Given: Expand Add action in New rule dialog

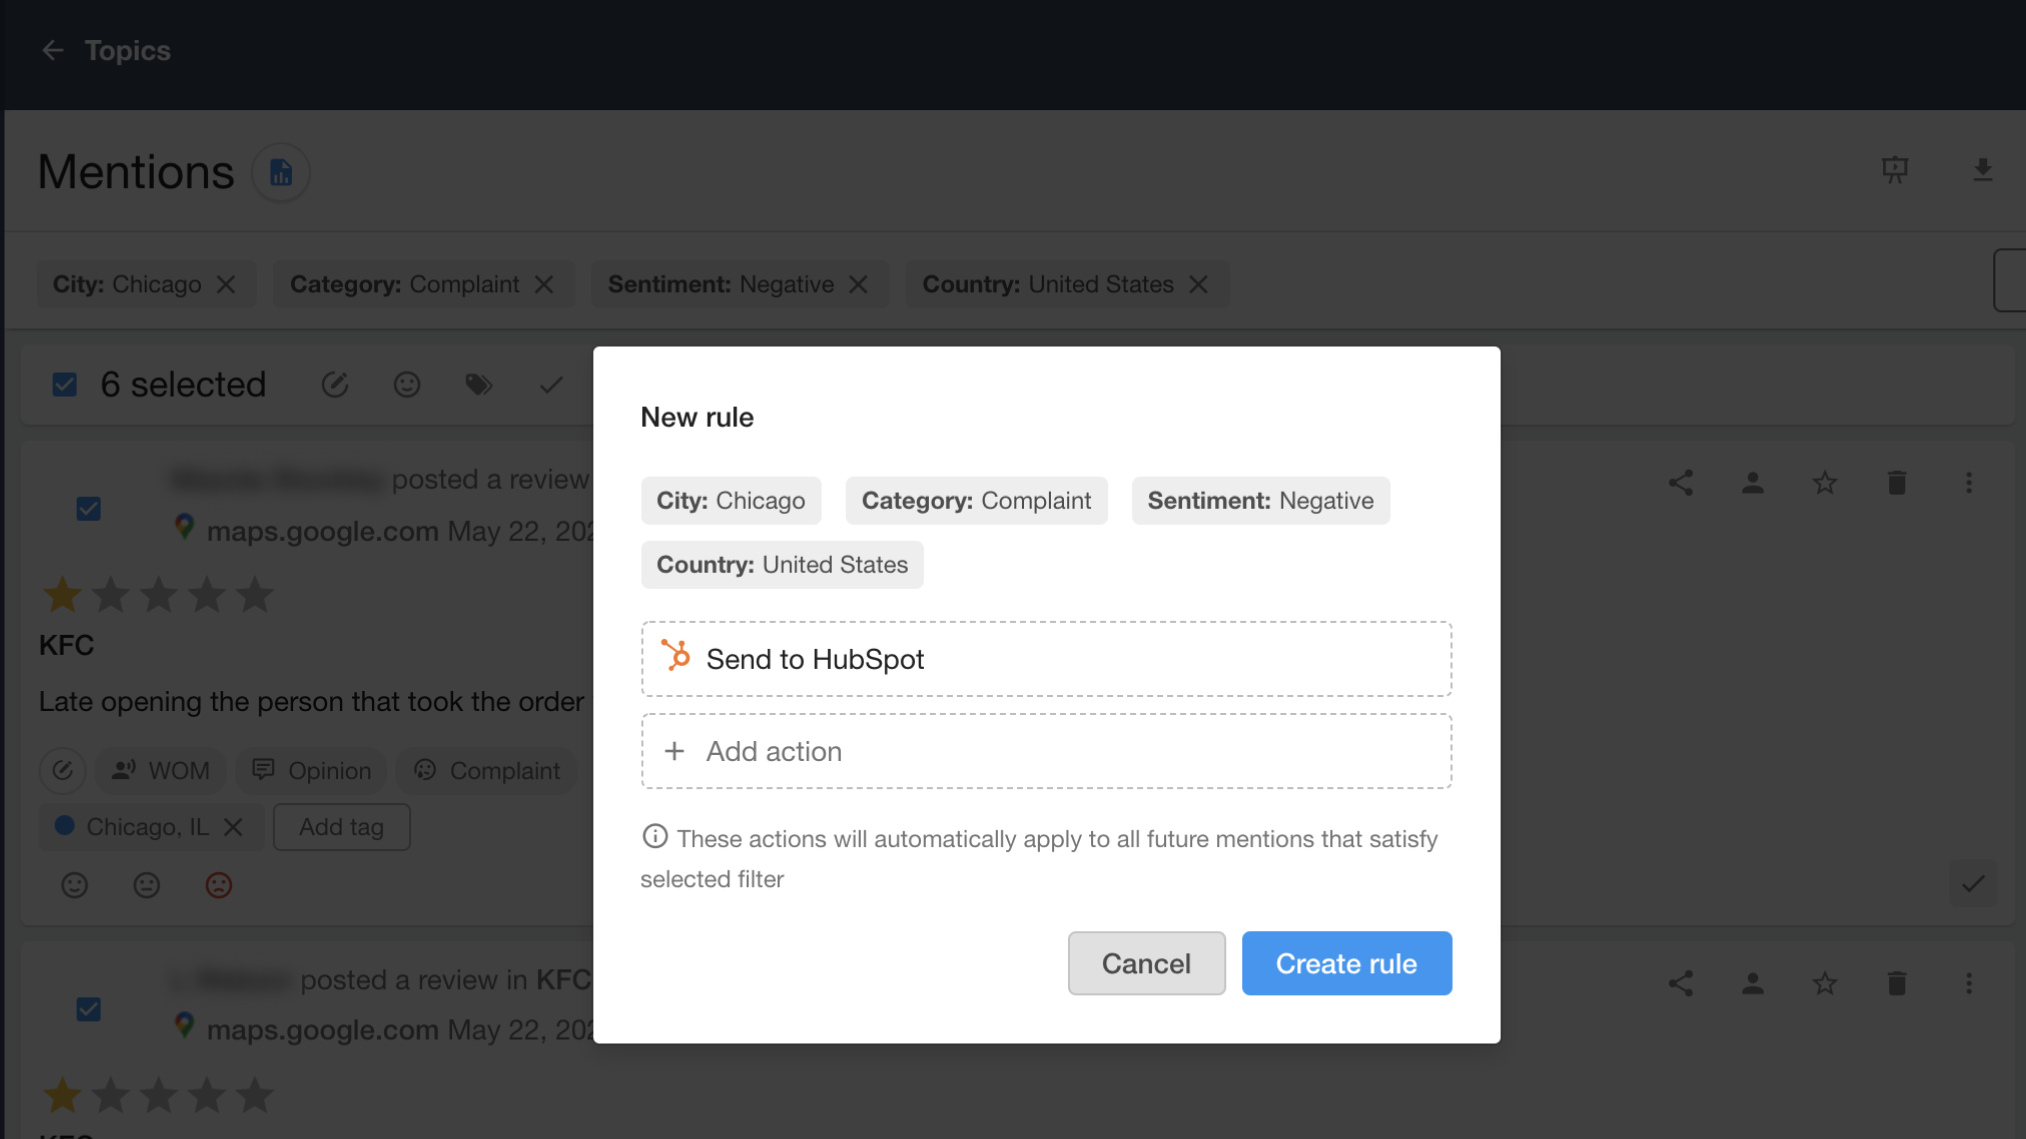Looking at the screenshot, I should [x=1046, y=751].
